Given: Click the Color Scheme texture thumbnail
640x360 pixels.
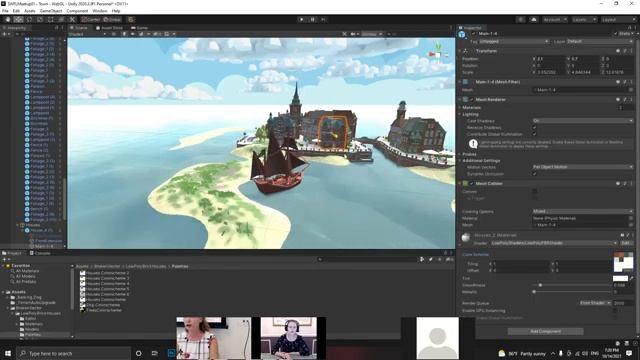Looking at the screenshot, I should coord(623,262).
